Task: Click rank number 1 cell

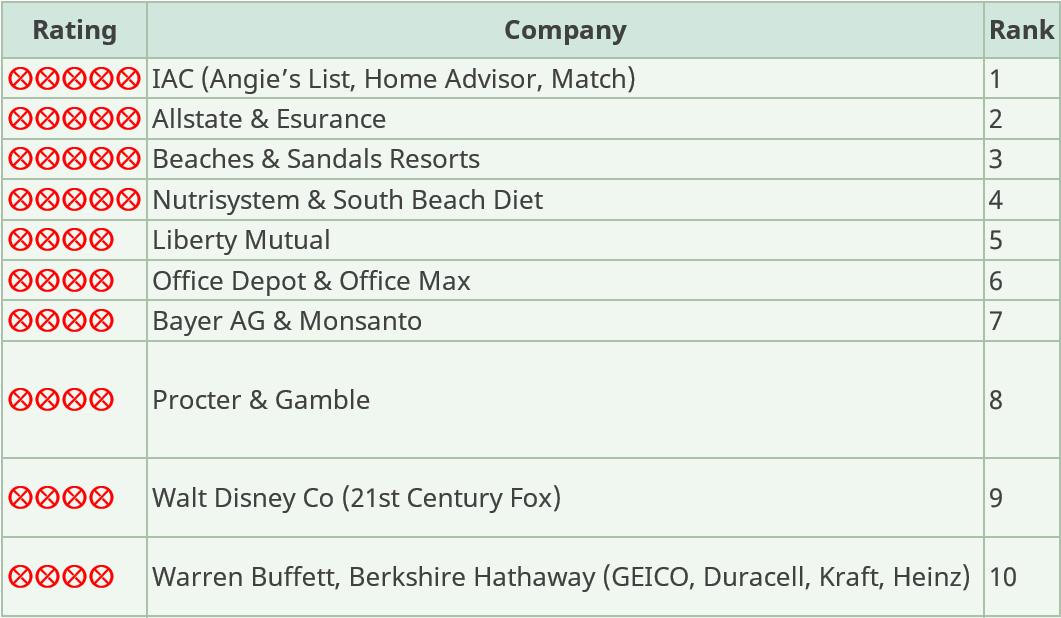Action: point(996,79)
